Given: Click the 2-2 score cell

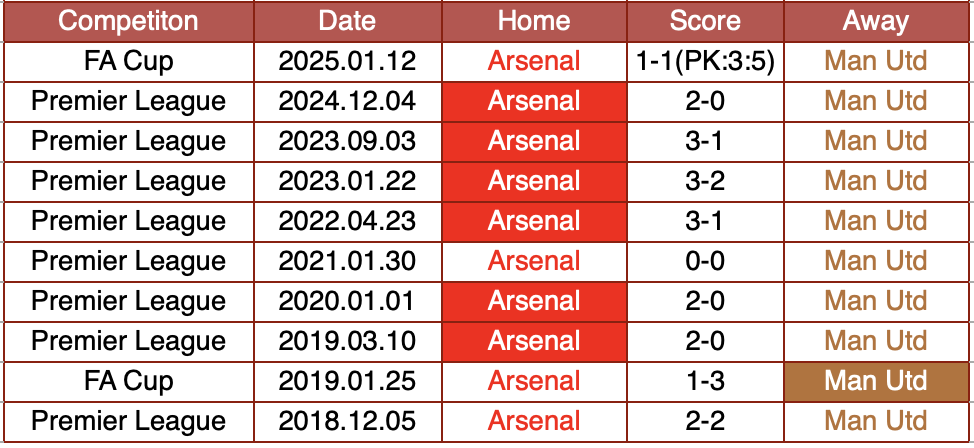Looking at the screenshot, I should tap(705, 421).
